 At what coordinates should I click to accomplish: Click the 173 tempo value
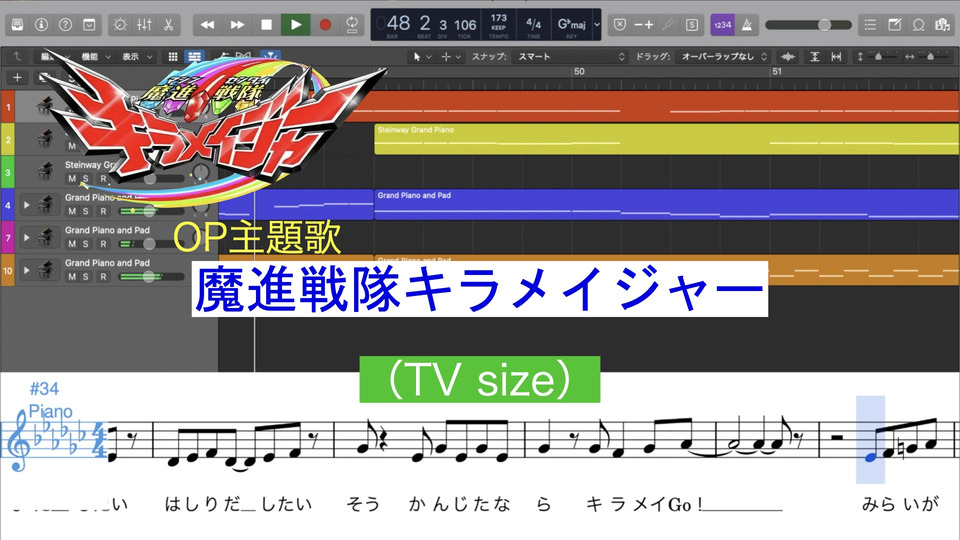pos(498,18)
